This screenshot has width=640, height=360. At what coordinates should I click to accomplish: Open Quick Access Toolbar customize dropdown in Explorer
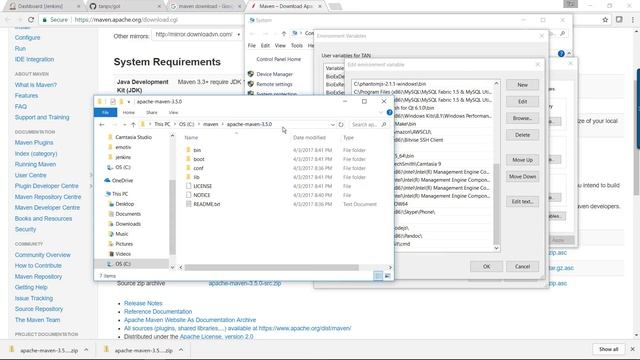click(129, 102)
